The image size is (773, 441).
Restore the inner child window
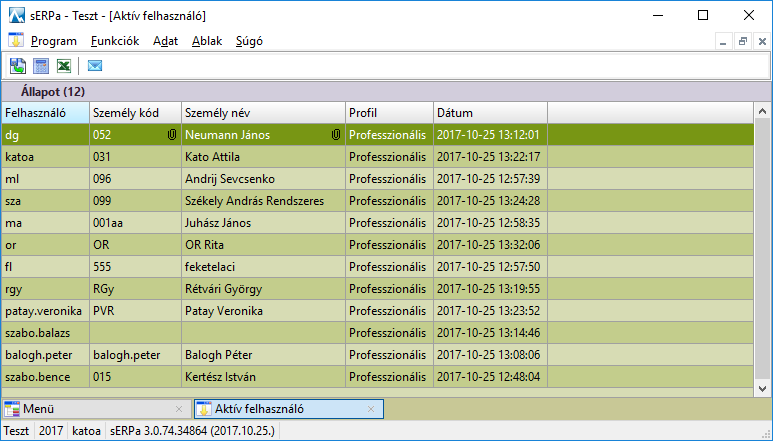pyautogui.click(x=742, y=42)
